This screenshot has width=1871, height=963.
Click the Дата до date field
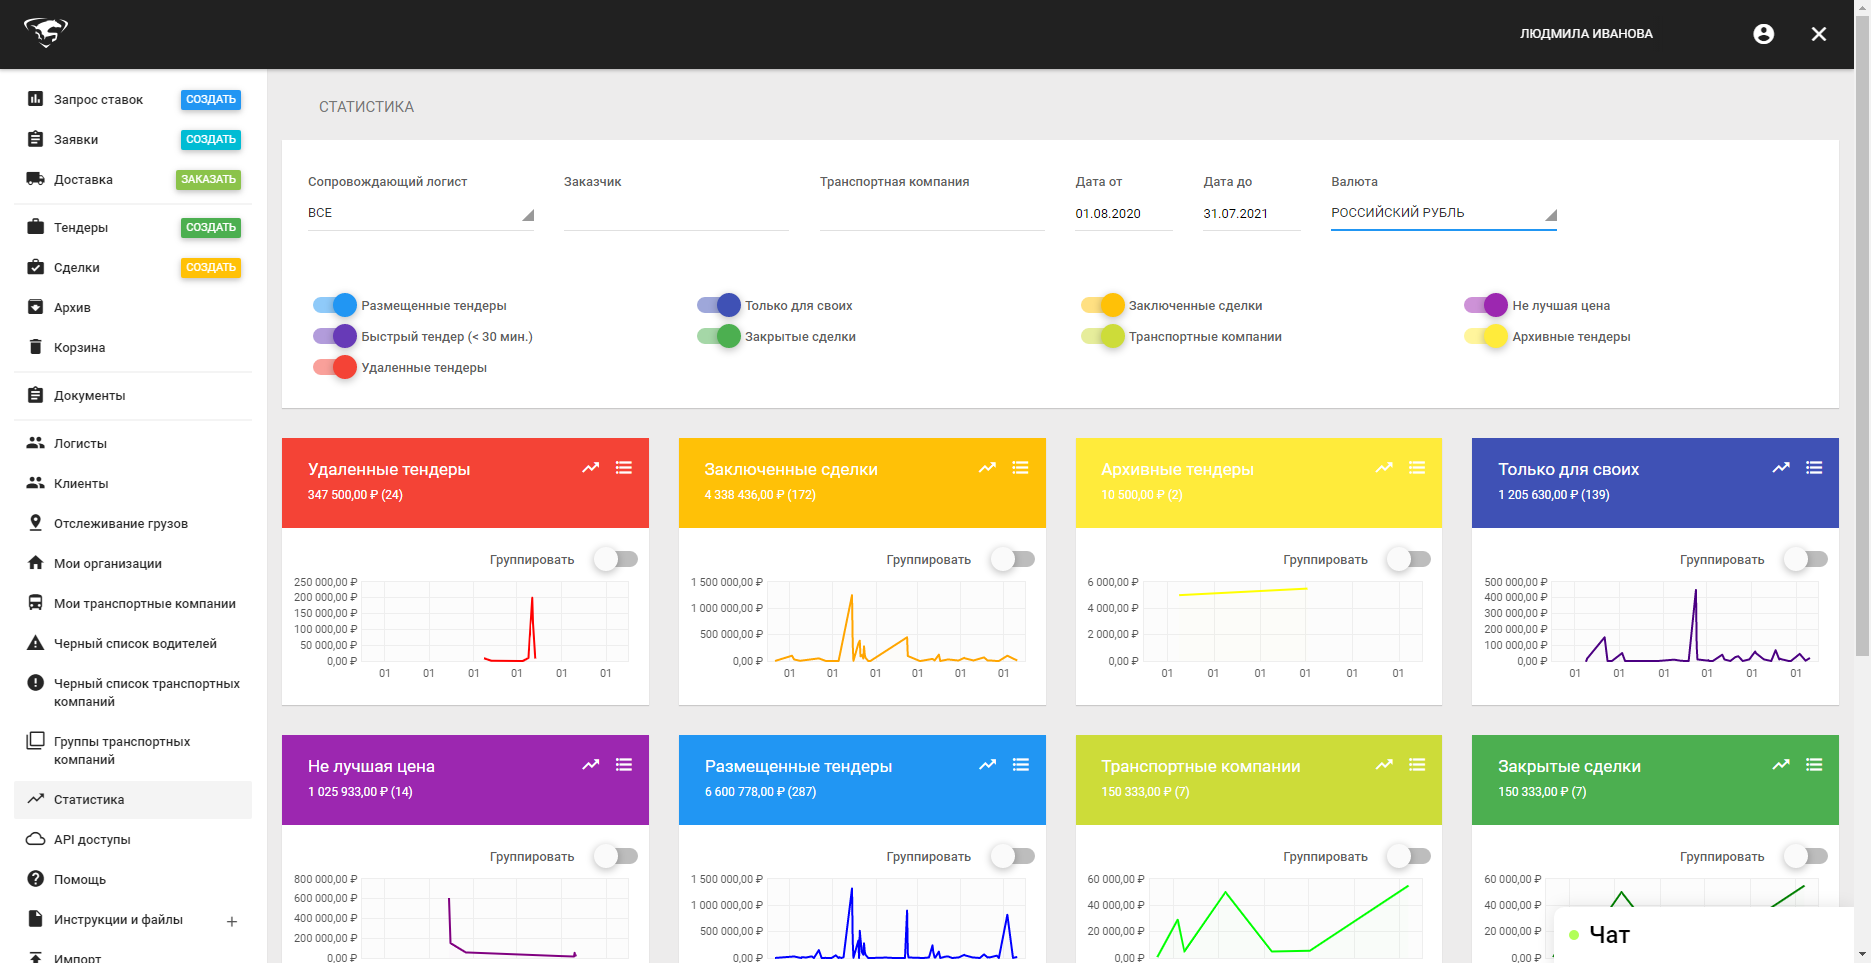1252,214
